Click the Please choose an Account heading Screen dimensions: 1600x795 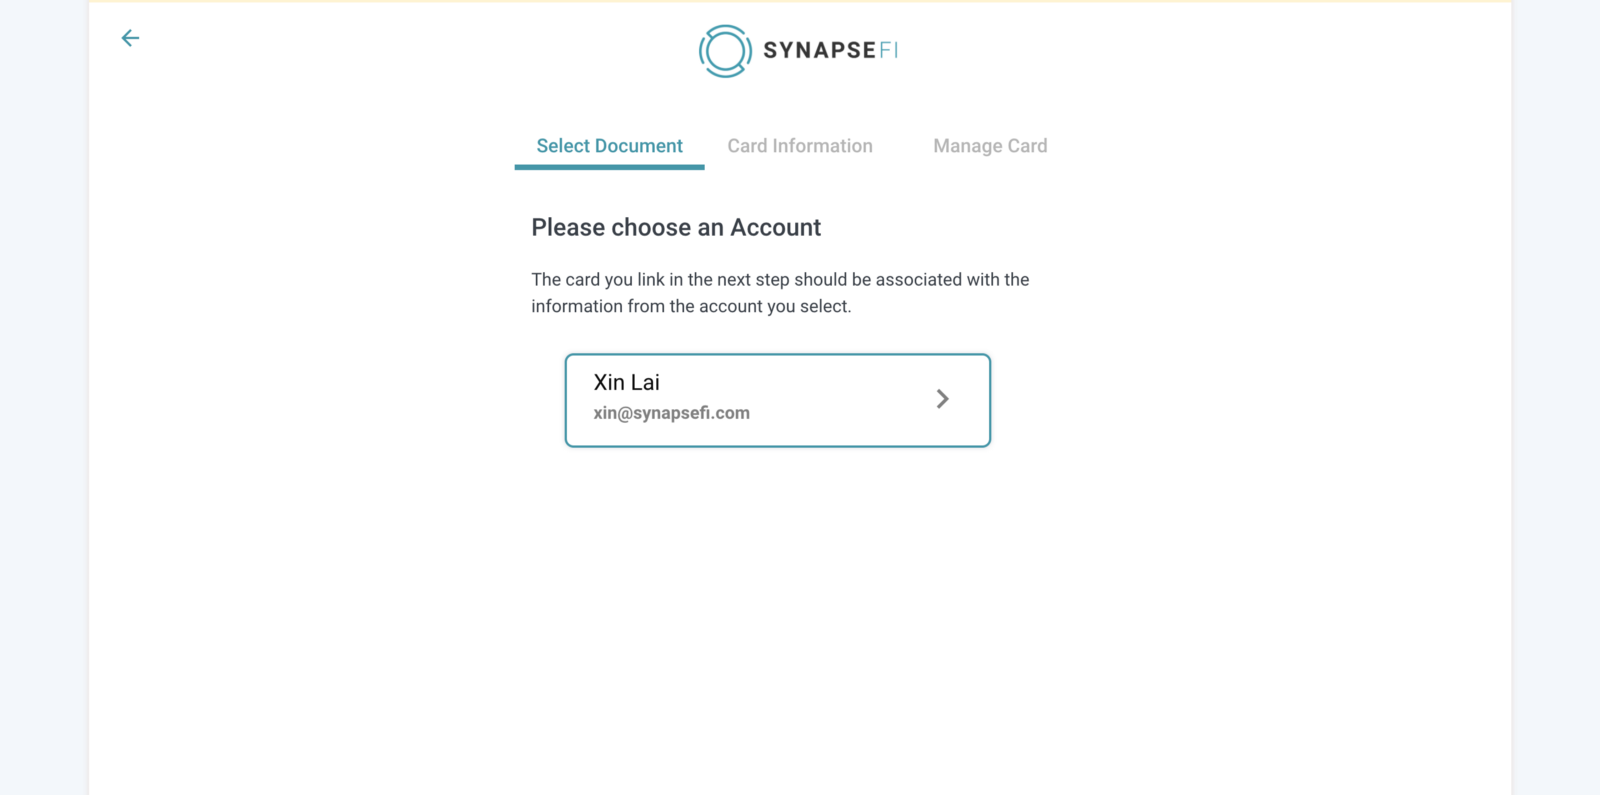tap(676, 228)
